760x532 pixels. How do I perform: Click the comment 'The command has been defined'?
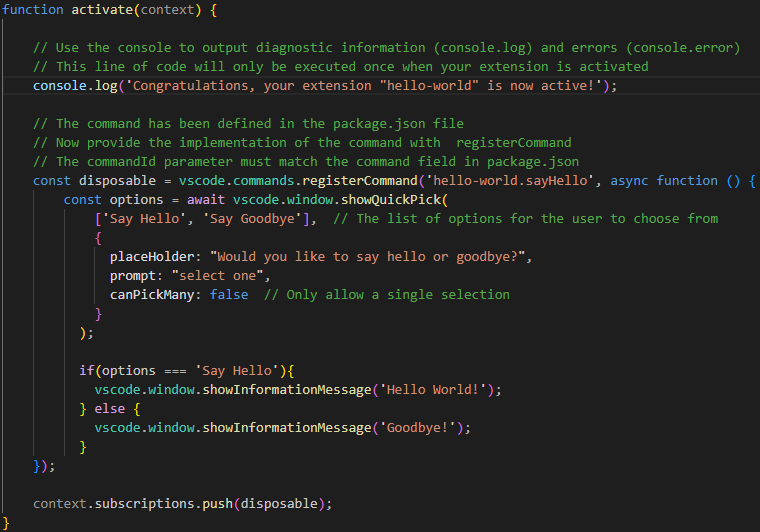(248, 124)
